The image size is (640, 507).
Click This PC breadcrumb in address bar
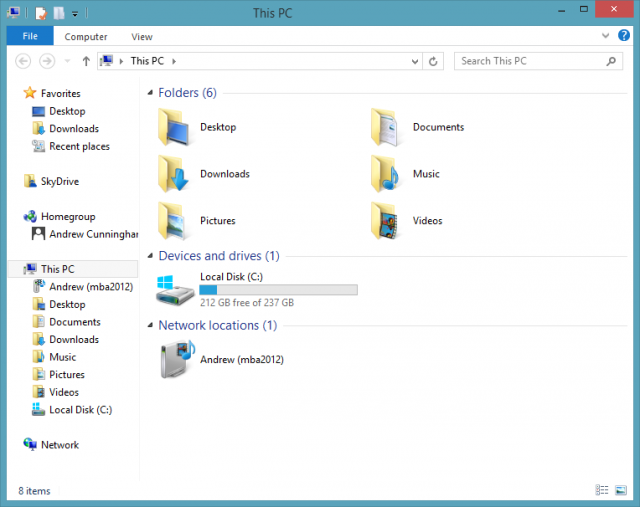coord(147,61)
